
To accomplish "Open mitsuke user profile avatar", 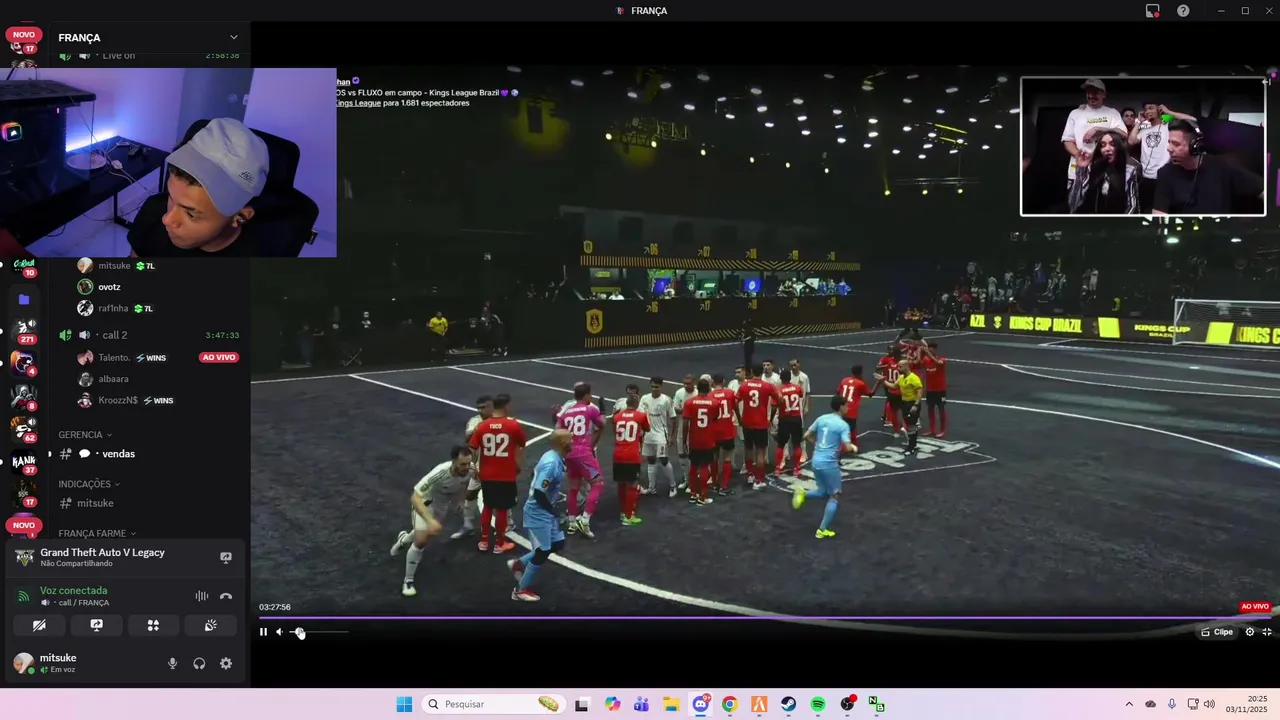I will pos(23,663).
